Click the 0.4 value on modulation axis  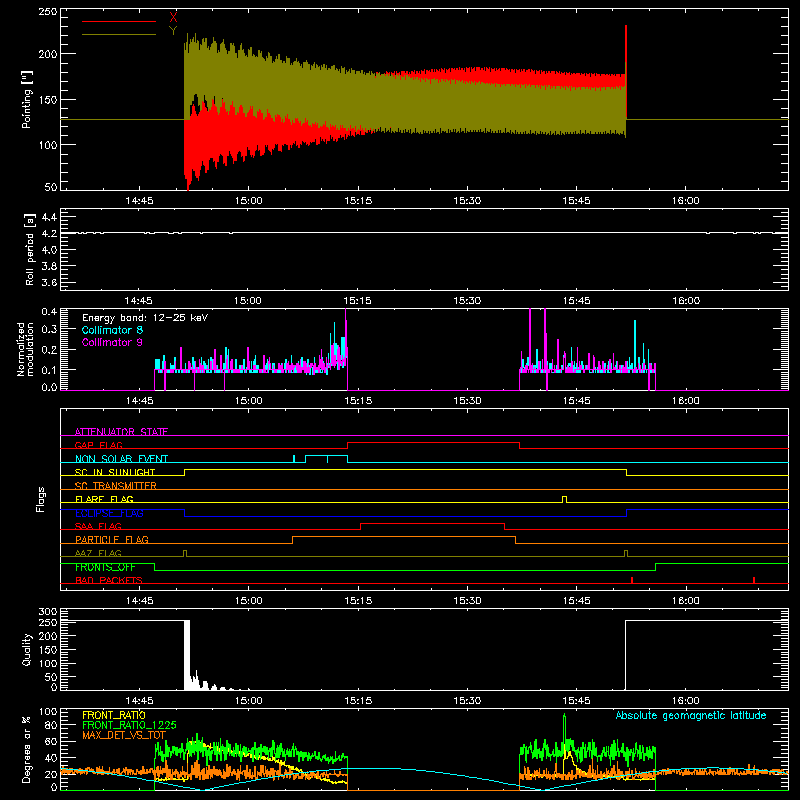click(x=49, y=311)
